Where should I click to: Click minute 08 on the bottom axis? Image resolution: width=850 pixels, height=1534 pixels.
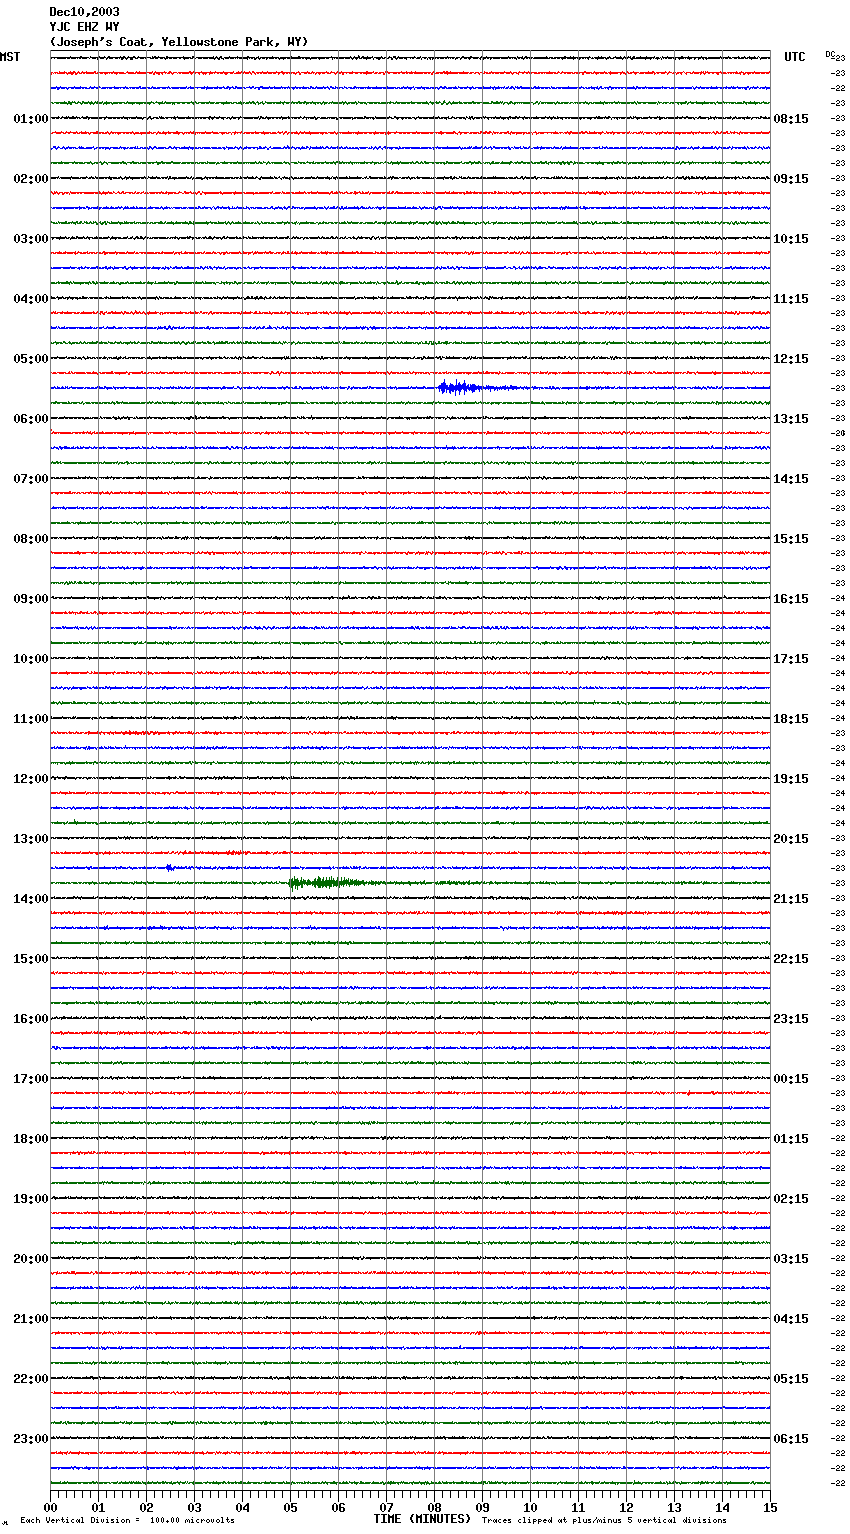(434, 1507)
